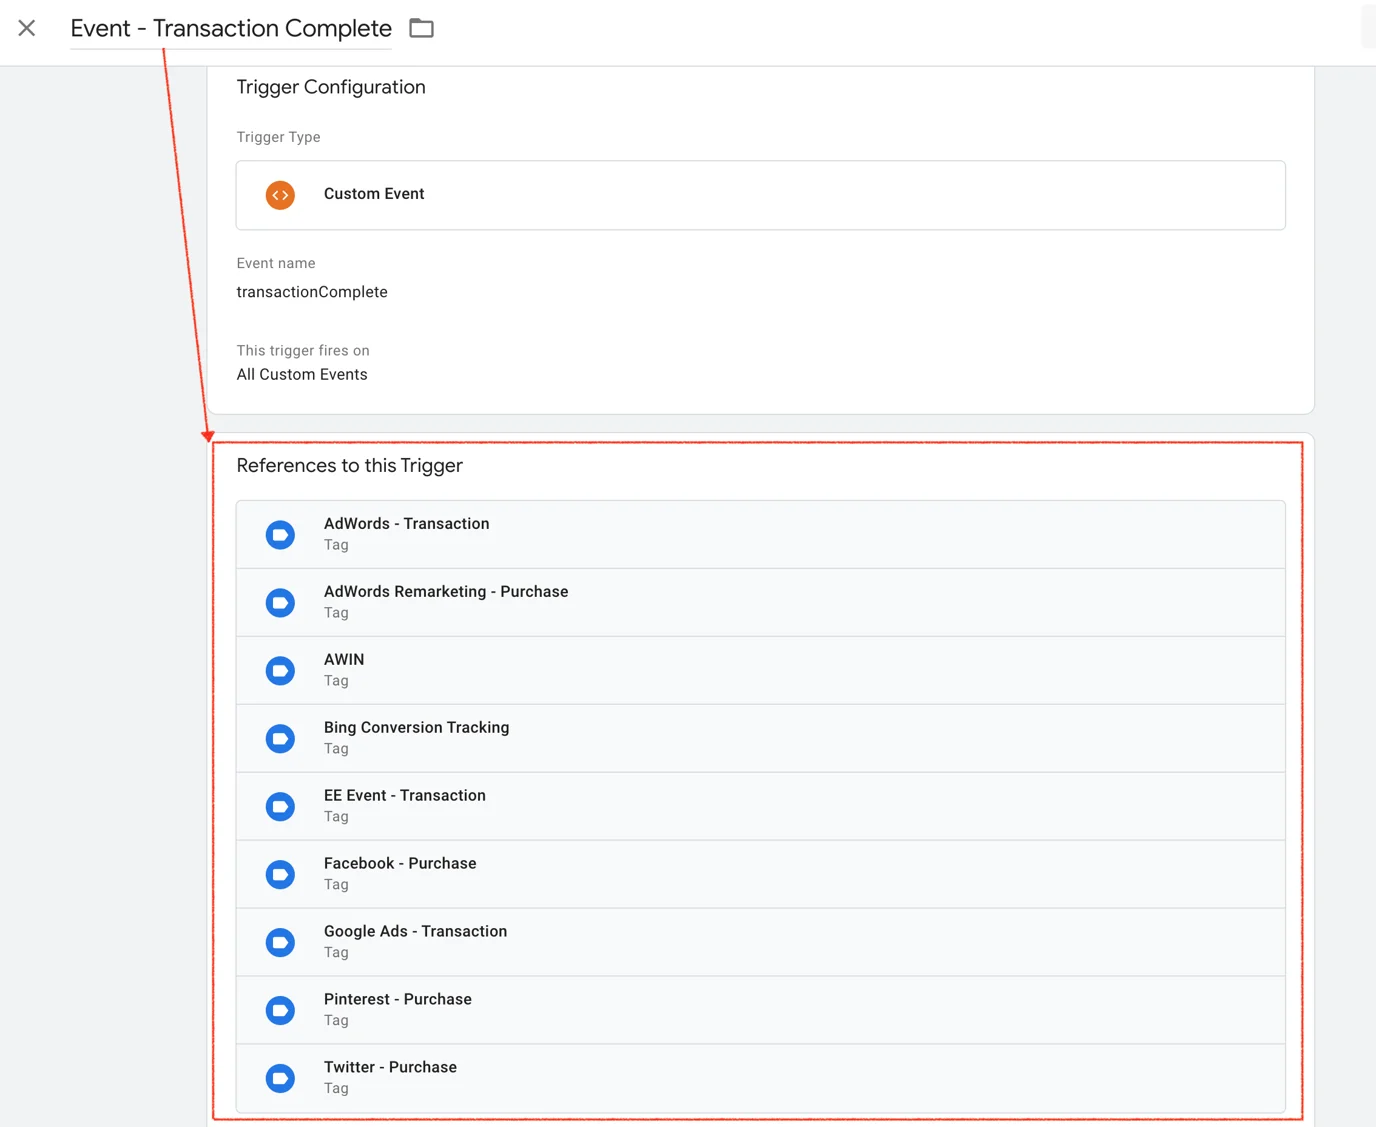Click the orange Custom Event trigger type icon

tap(280, 195)
